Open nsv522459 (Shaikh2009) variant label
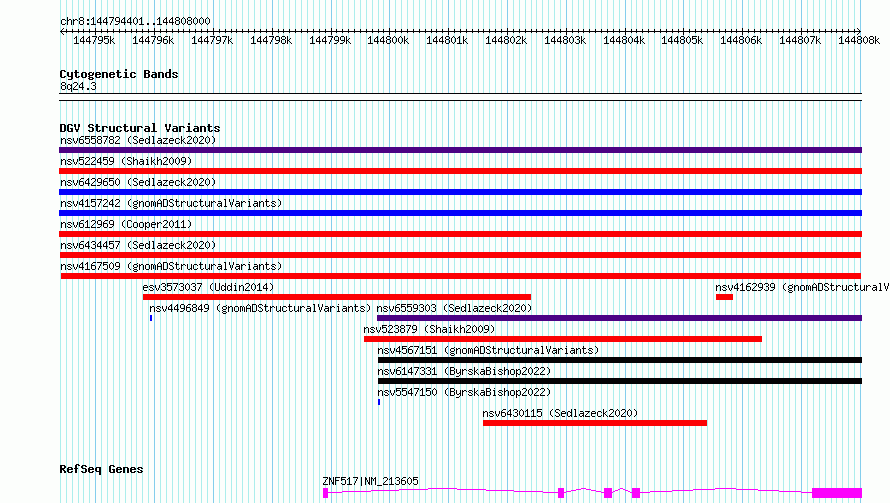The width and height of the screenshot is (890, 503). tap(126, 161)
